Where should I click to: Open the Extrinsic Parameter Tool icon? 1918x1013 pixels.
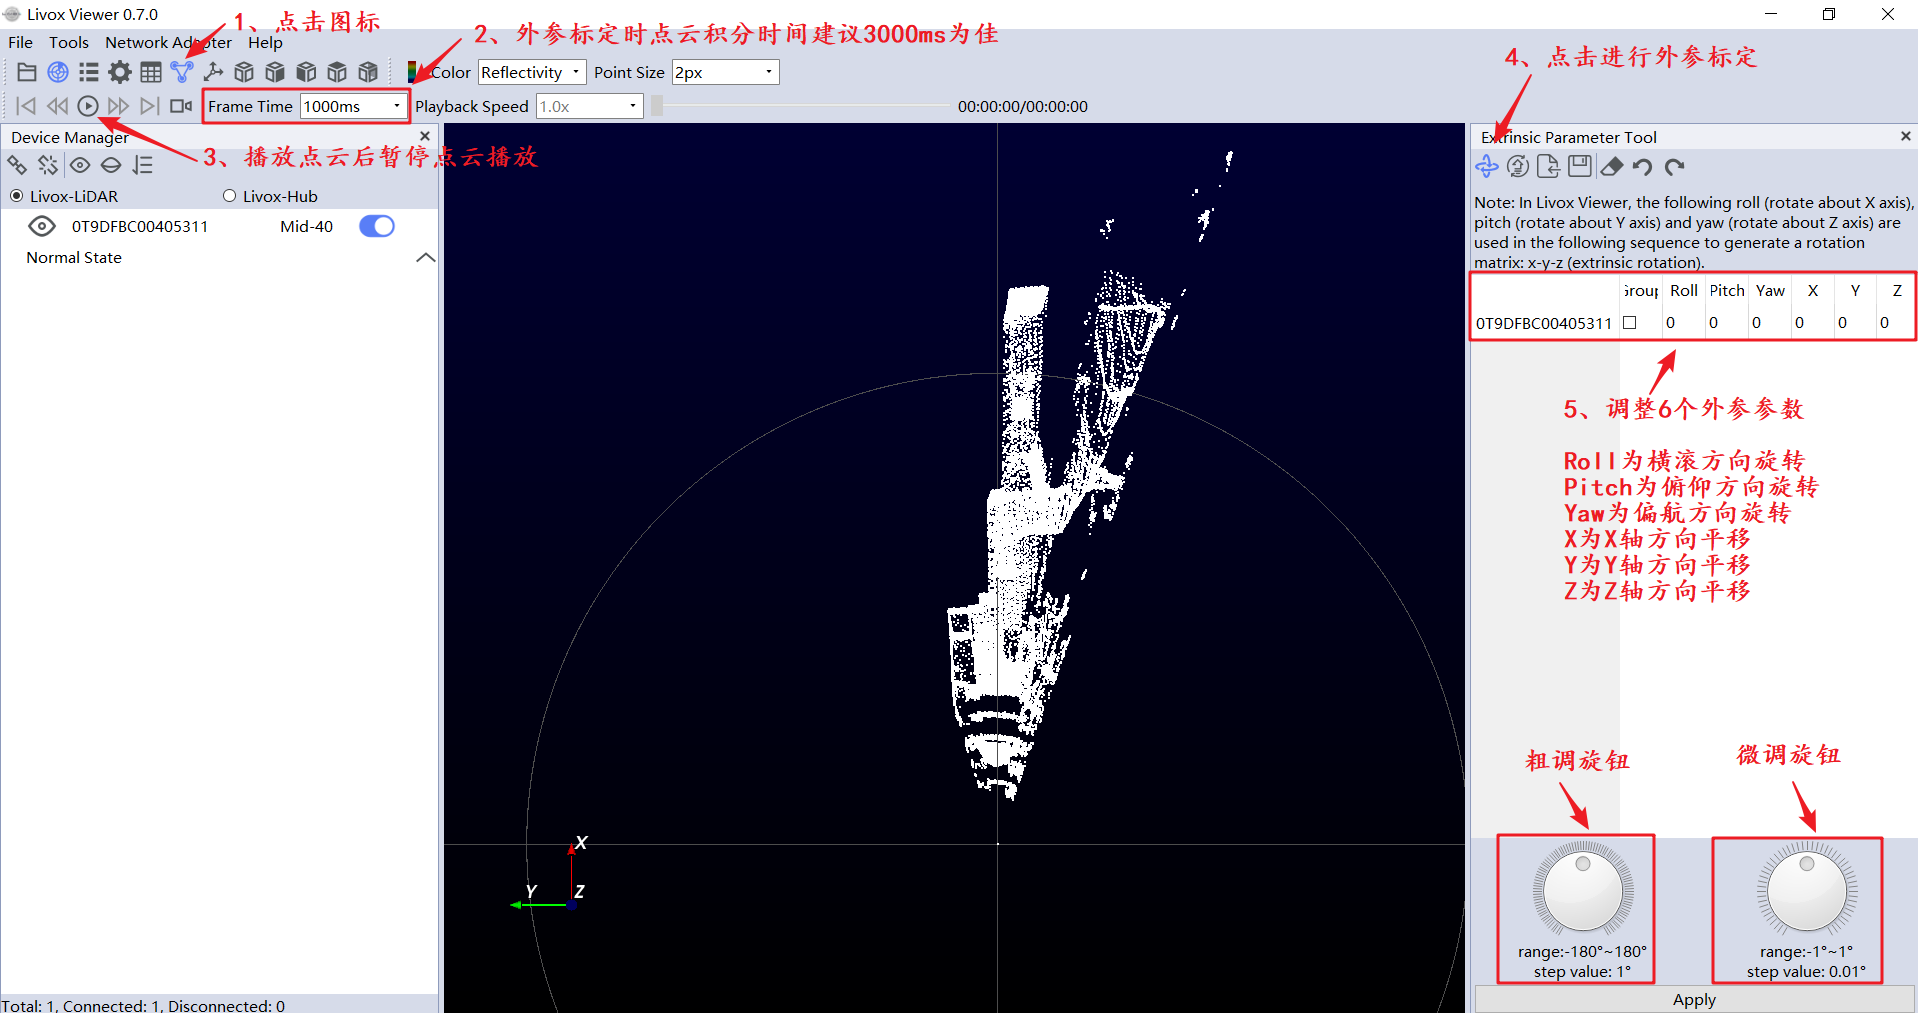pyautogui.click(x=181, y=72)
